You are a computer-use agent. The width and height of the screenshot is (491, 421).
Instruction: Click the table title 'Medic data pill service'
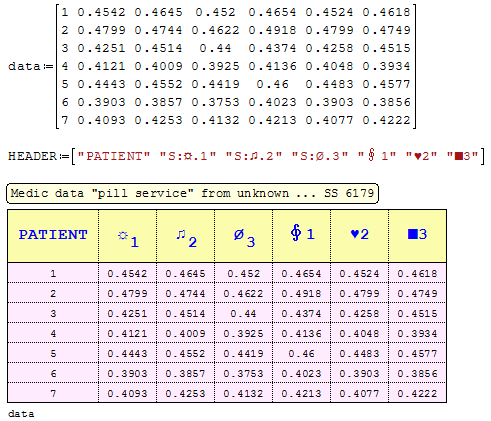[x=192, y=193]
